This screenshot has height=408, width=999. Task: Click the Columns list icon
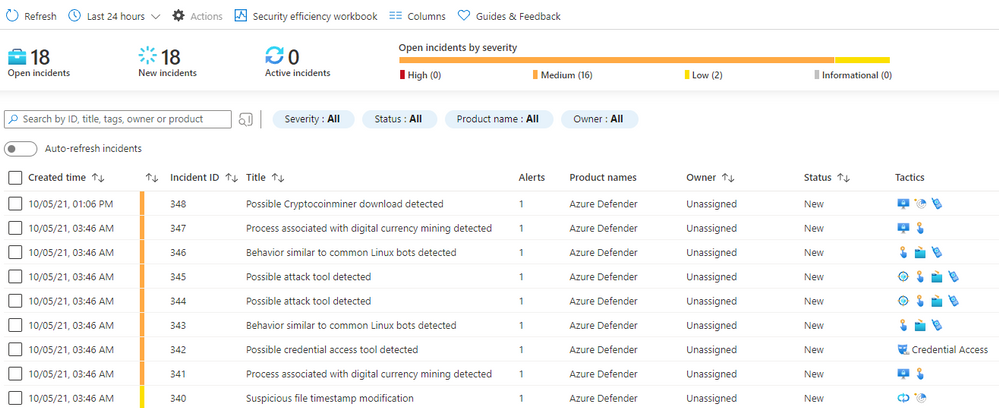click(x=396, y=15)
